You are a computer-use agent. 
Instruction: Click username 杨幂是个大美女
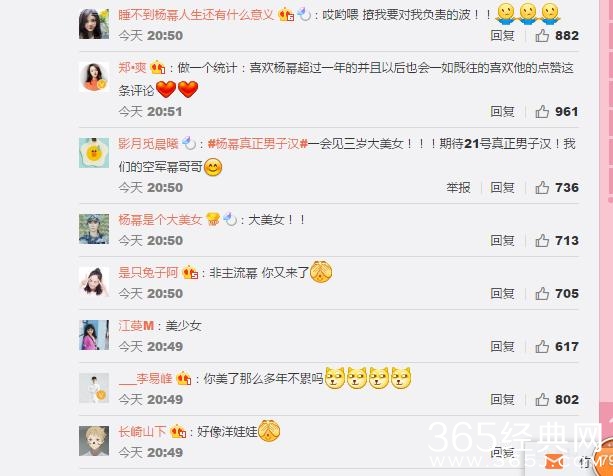[x=160, y=220]
